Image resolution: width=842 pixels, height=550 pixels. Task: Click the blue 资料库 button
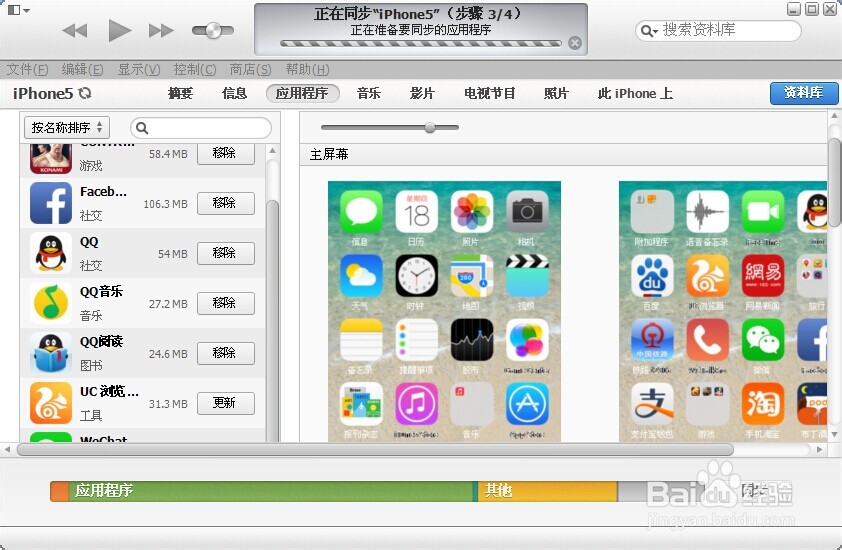coord(803,93)
